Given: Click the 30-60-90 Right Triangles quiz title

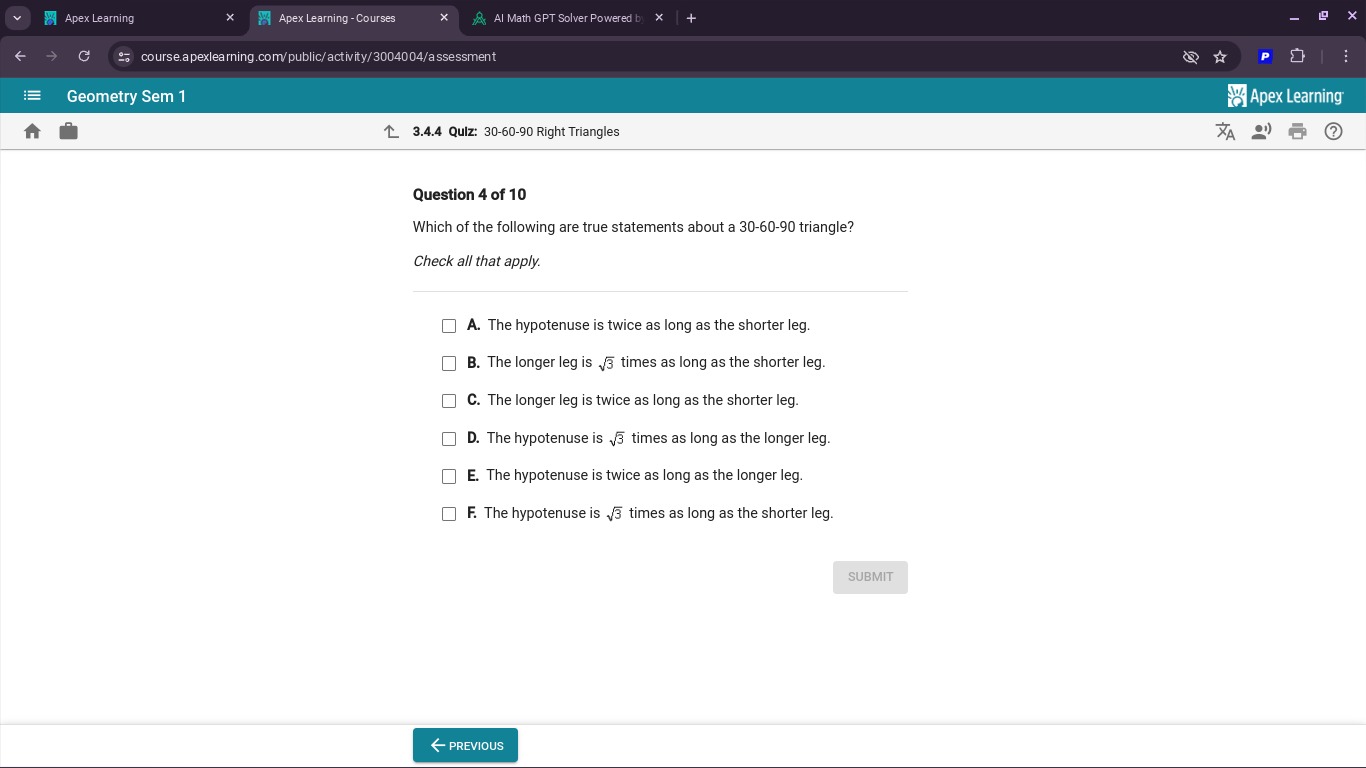Looking at the screenshot, I should click(551, 132).
